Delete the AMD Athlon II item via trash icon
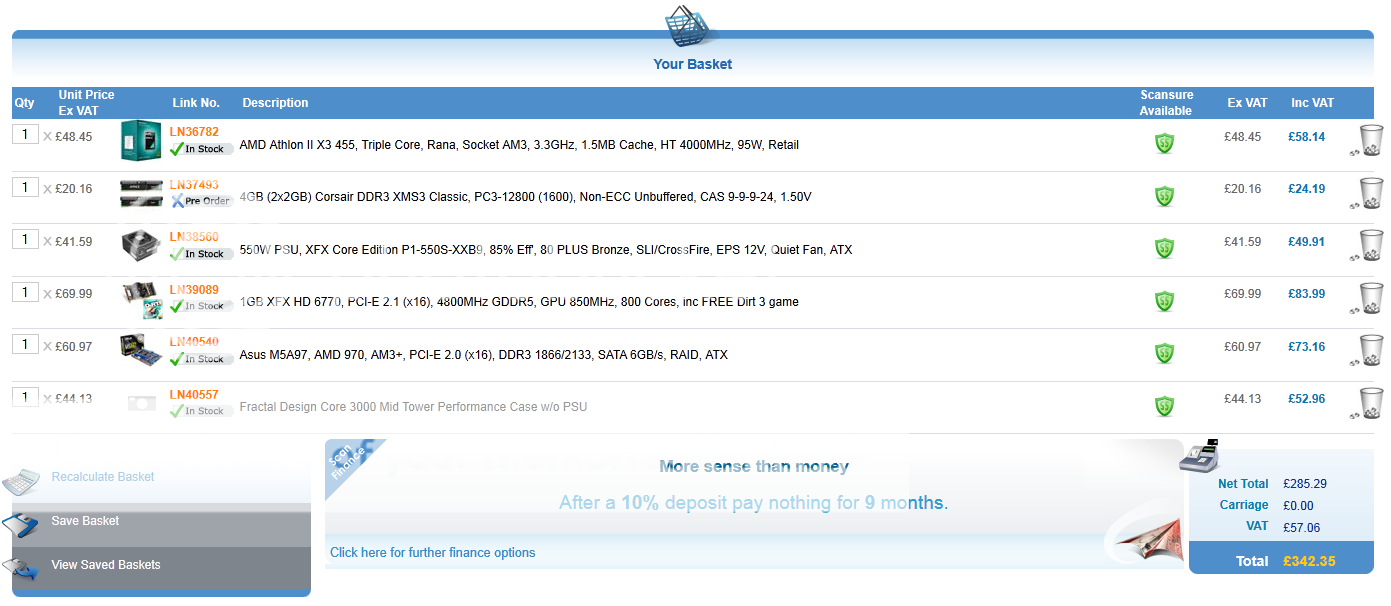The image size is (1391, 606). pyautogui.click(x=1371, y=140)
